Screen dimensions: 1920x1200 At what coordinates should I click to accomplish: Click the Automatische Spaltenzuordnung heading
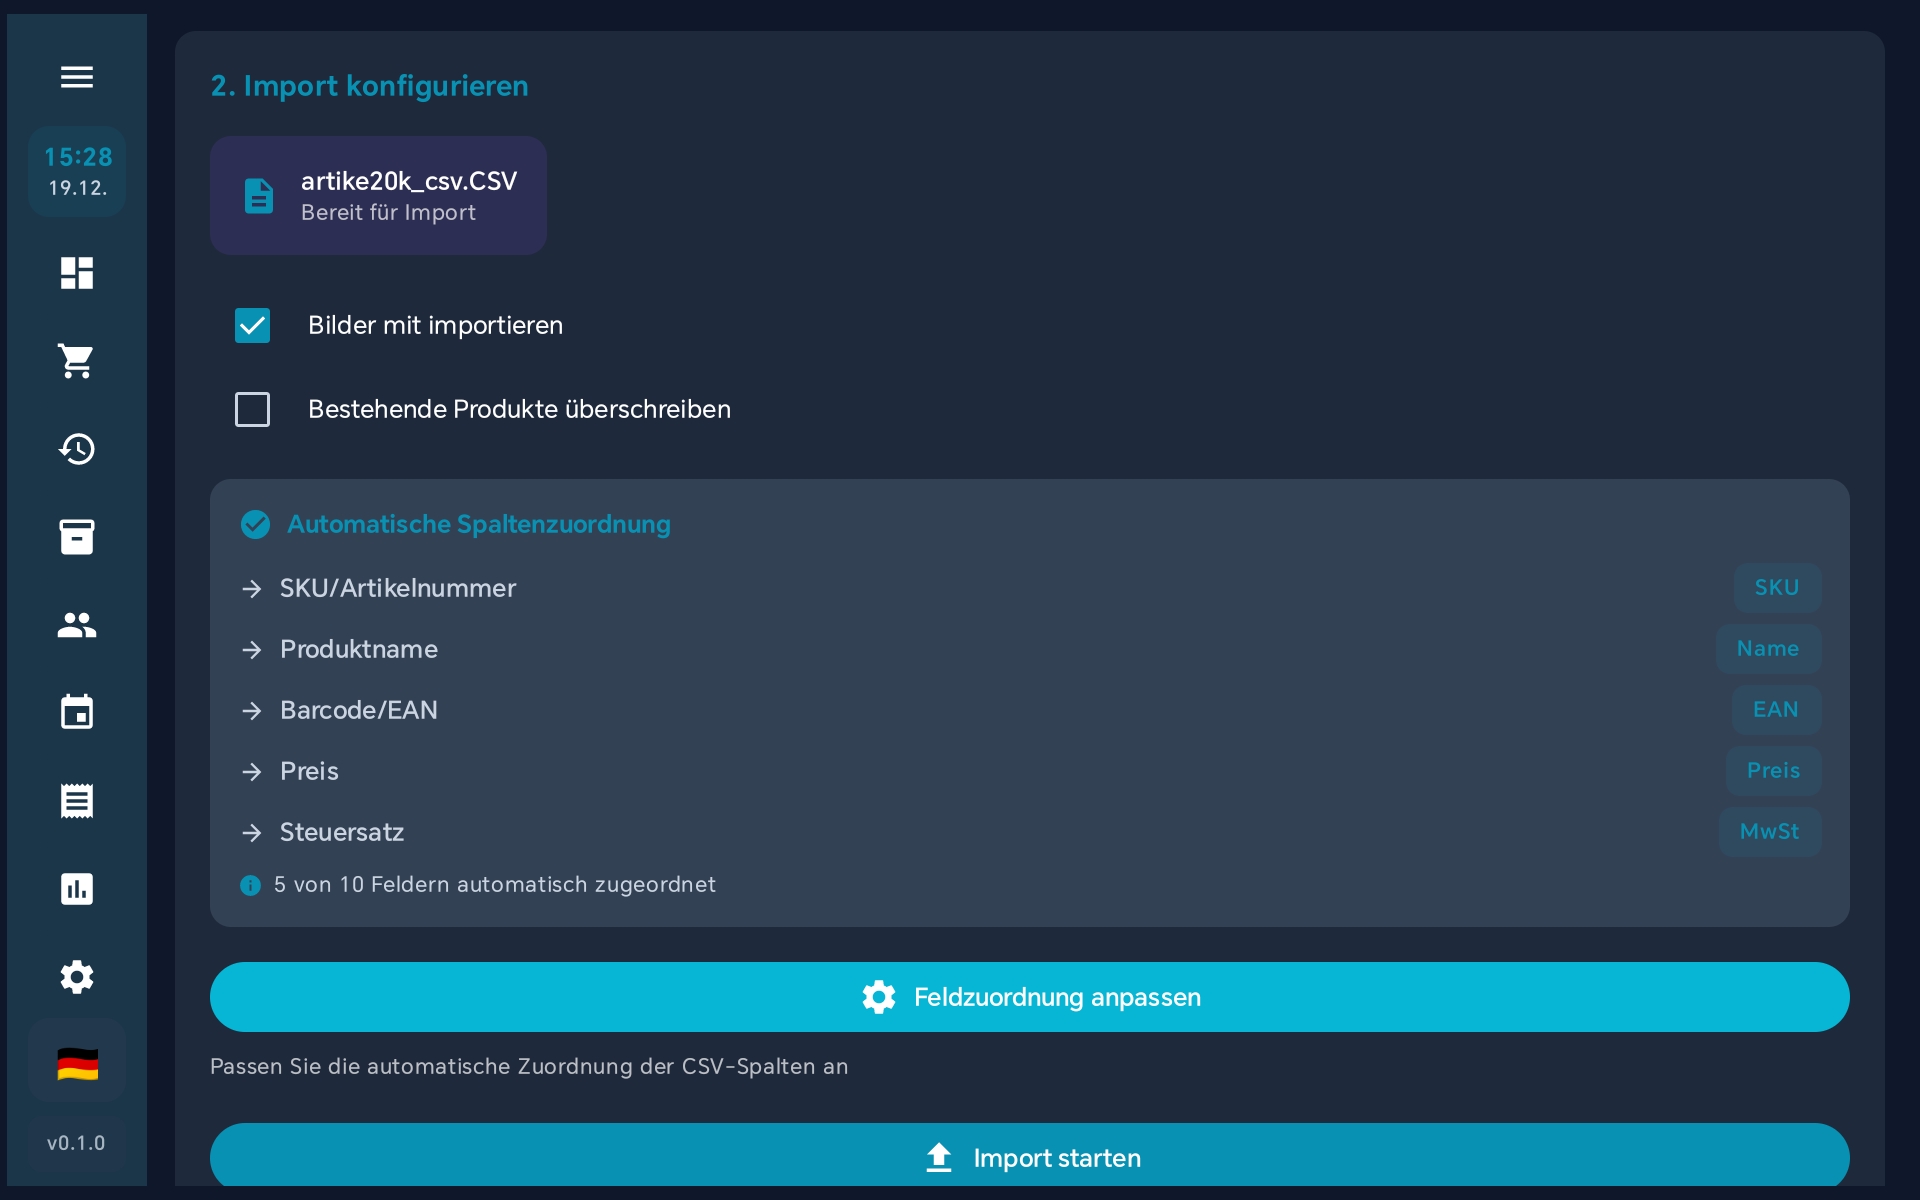point(478,524)
